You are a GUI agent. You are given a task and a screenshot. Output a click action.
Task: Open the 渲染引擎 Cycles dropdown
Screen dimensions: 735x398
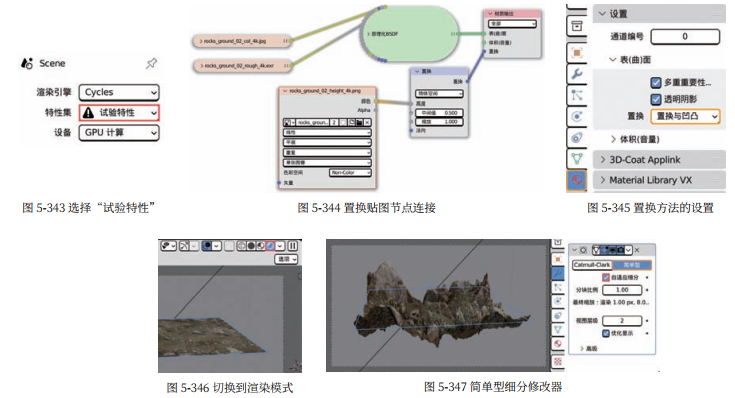tap(119, 92)
